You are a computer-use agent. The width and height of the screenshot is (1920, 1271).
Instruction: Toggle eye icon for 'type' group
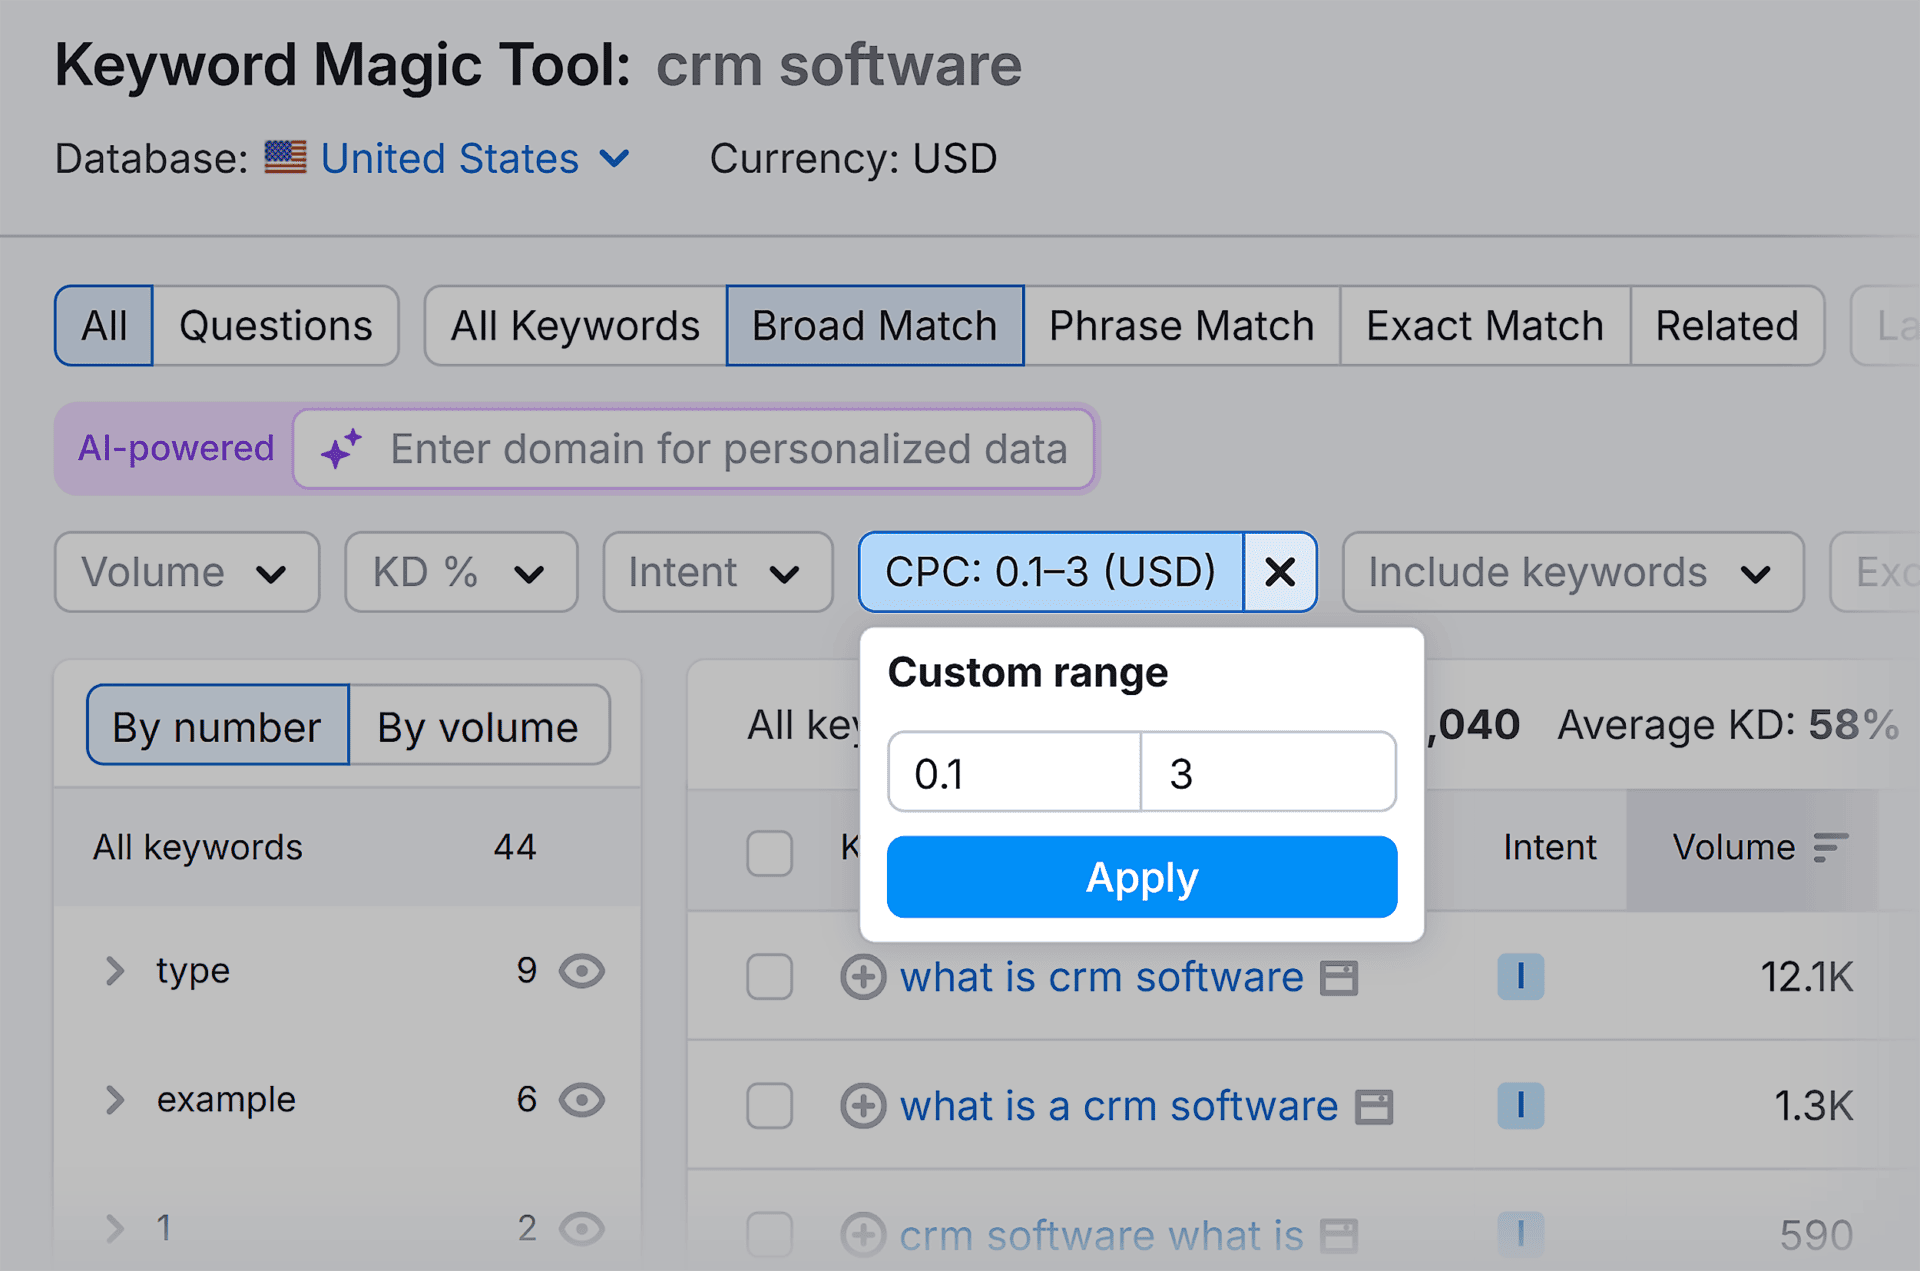pos(582,971)
